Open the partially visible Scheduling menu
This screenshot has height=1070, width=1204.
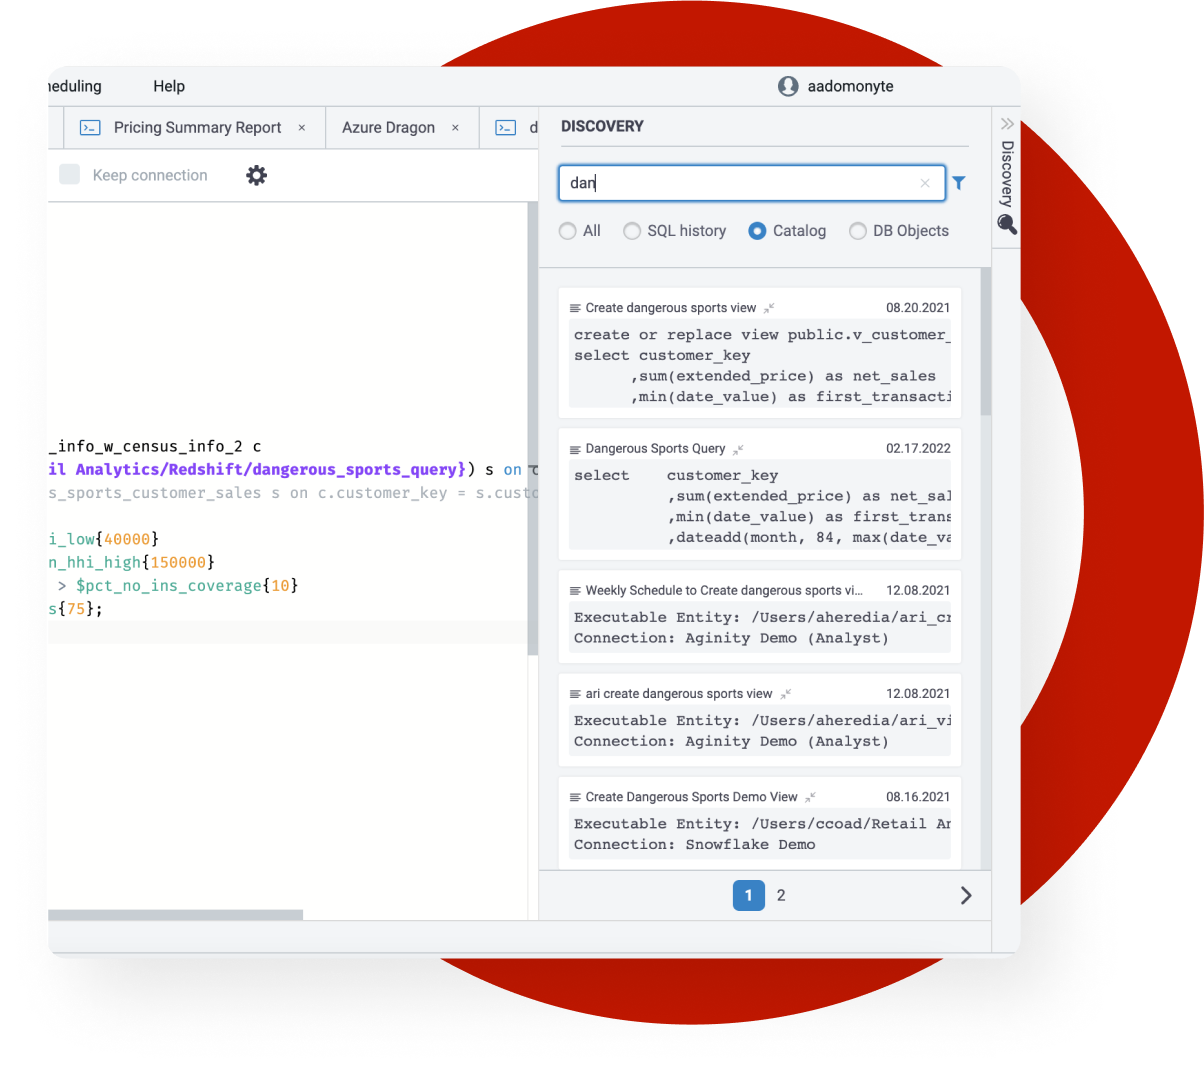coord(75,86)
